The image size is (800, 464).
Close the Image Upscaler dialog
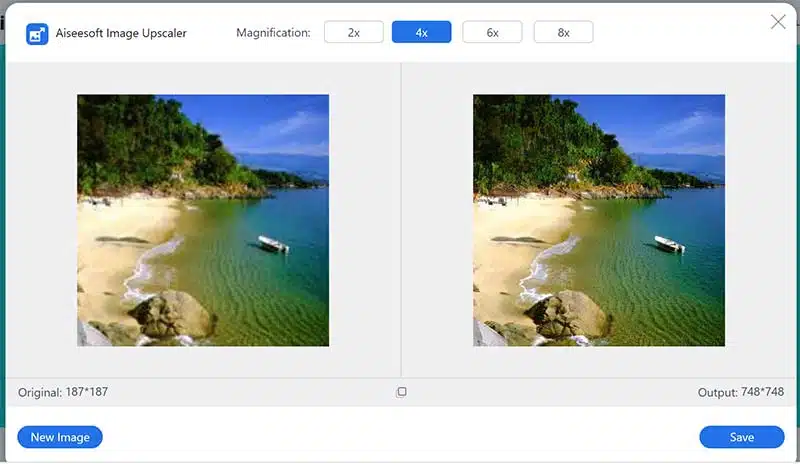778,22
